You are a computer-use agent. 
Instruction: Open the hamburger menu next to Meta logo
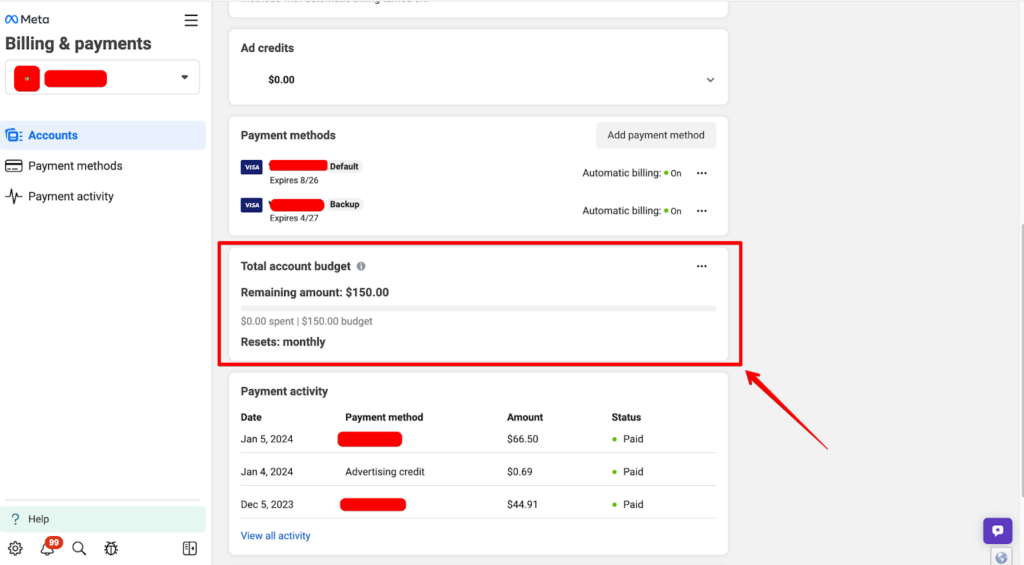[x=191, y=20]
